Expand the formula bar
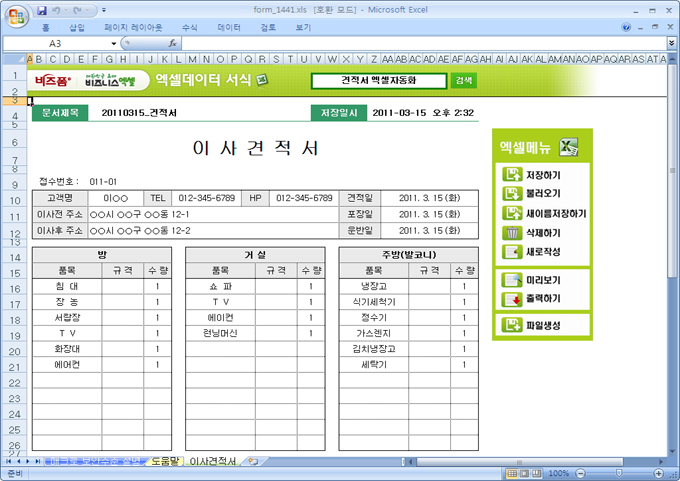The height and width of the screenshot is (481, 680). pyautogui.click(x=671, y=43)
